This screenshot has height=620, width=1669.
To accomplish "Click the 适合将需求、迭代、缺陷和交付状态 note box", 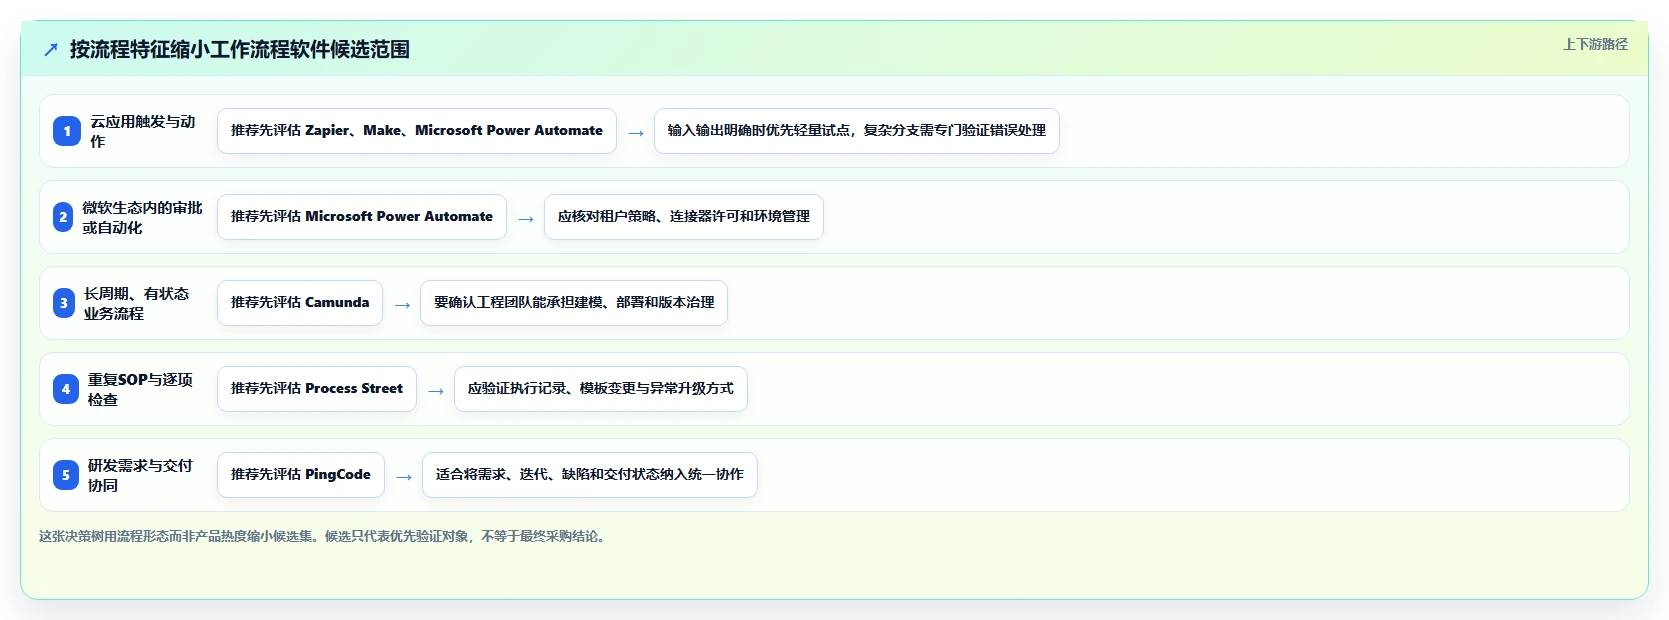I will (590, 475).
